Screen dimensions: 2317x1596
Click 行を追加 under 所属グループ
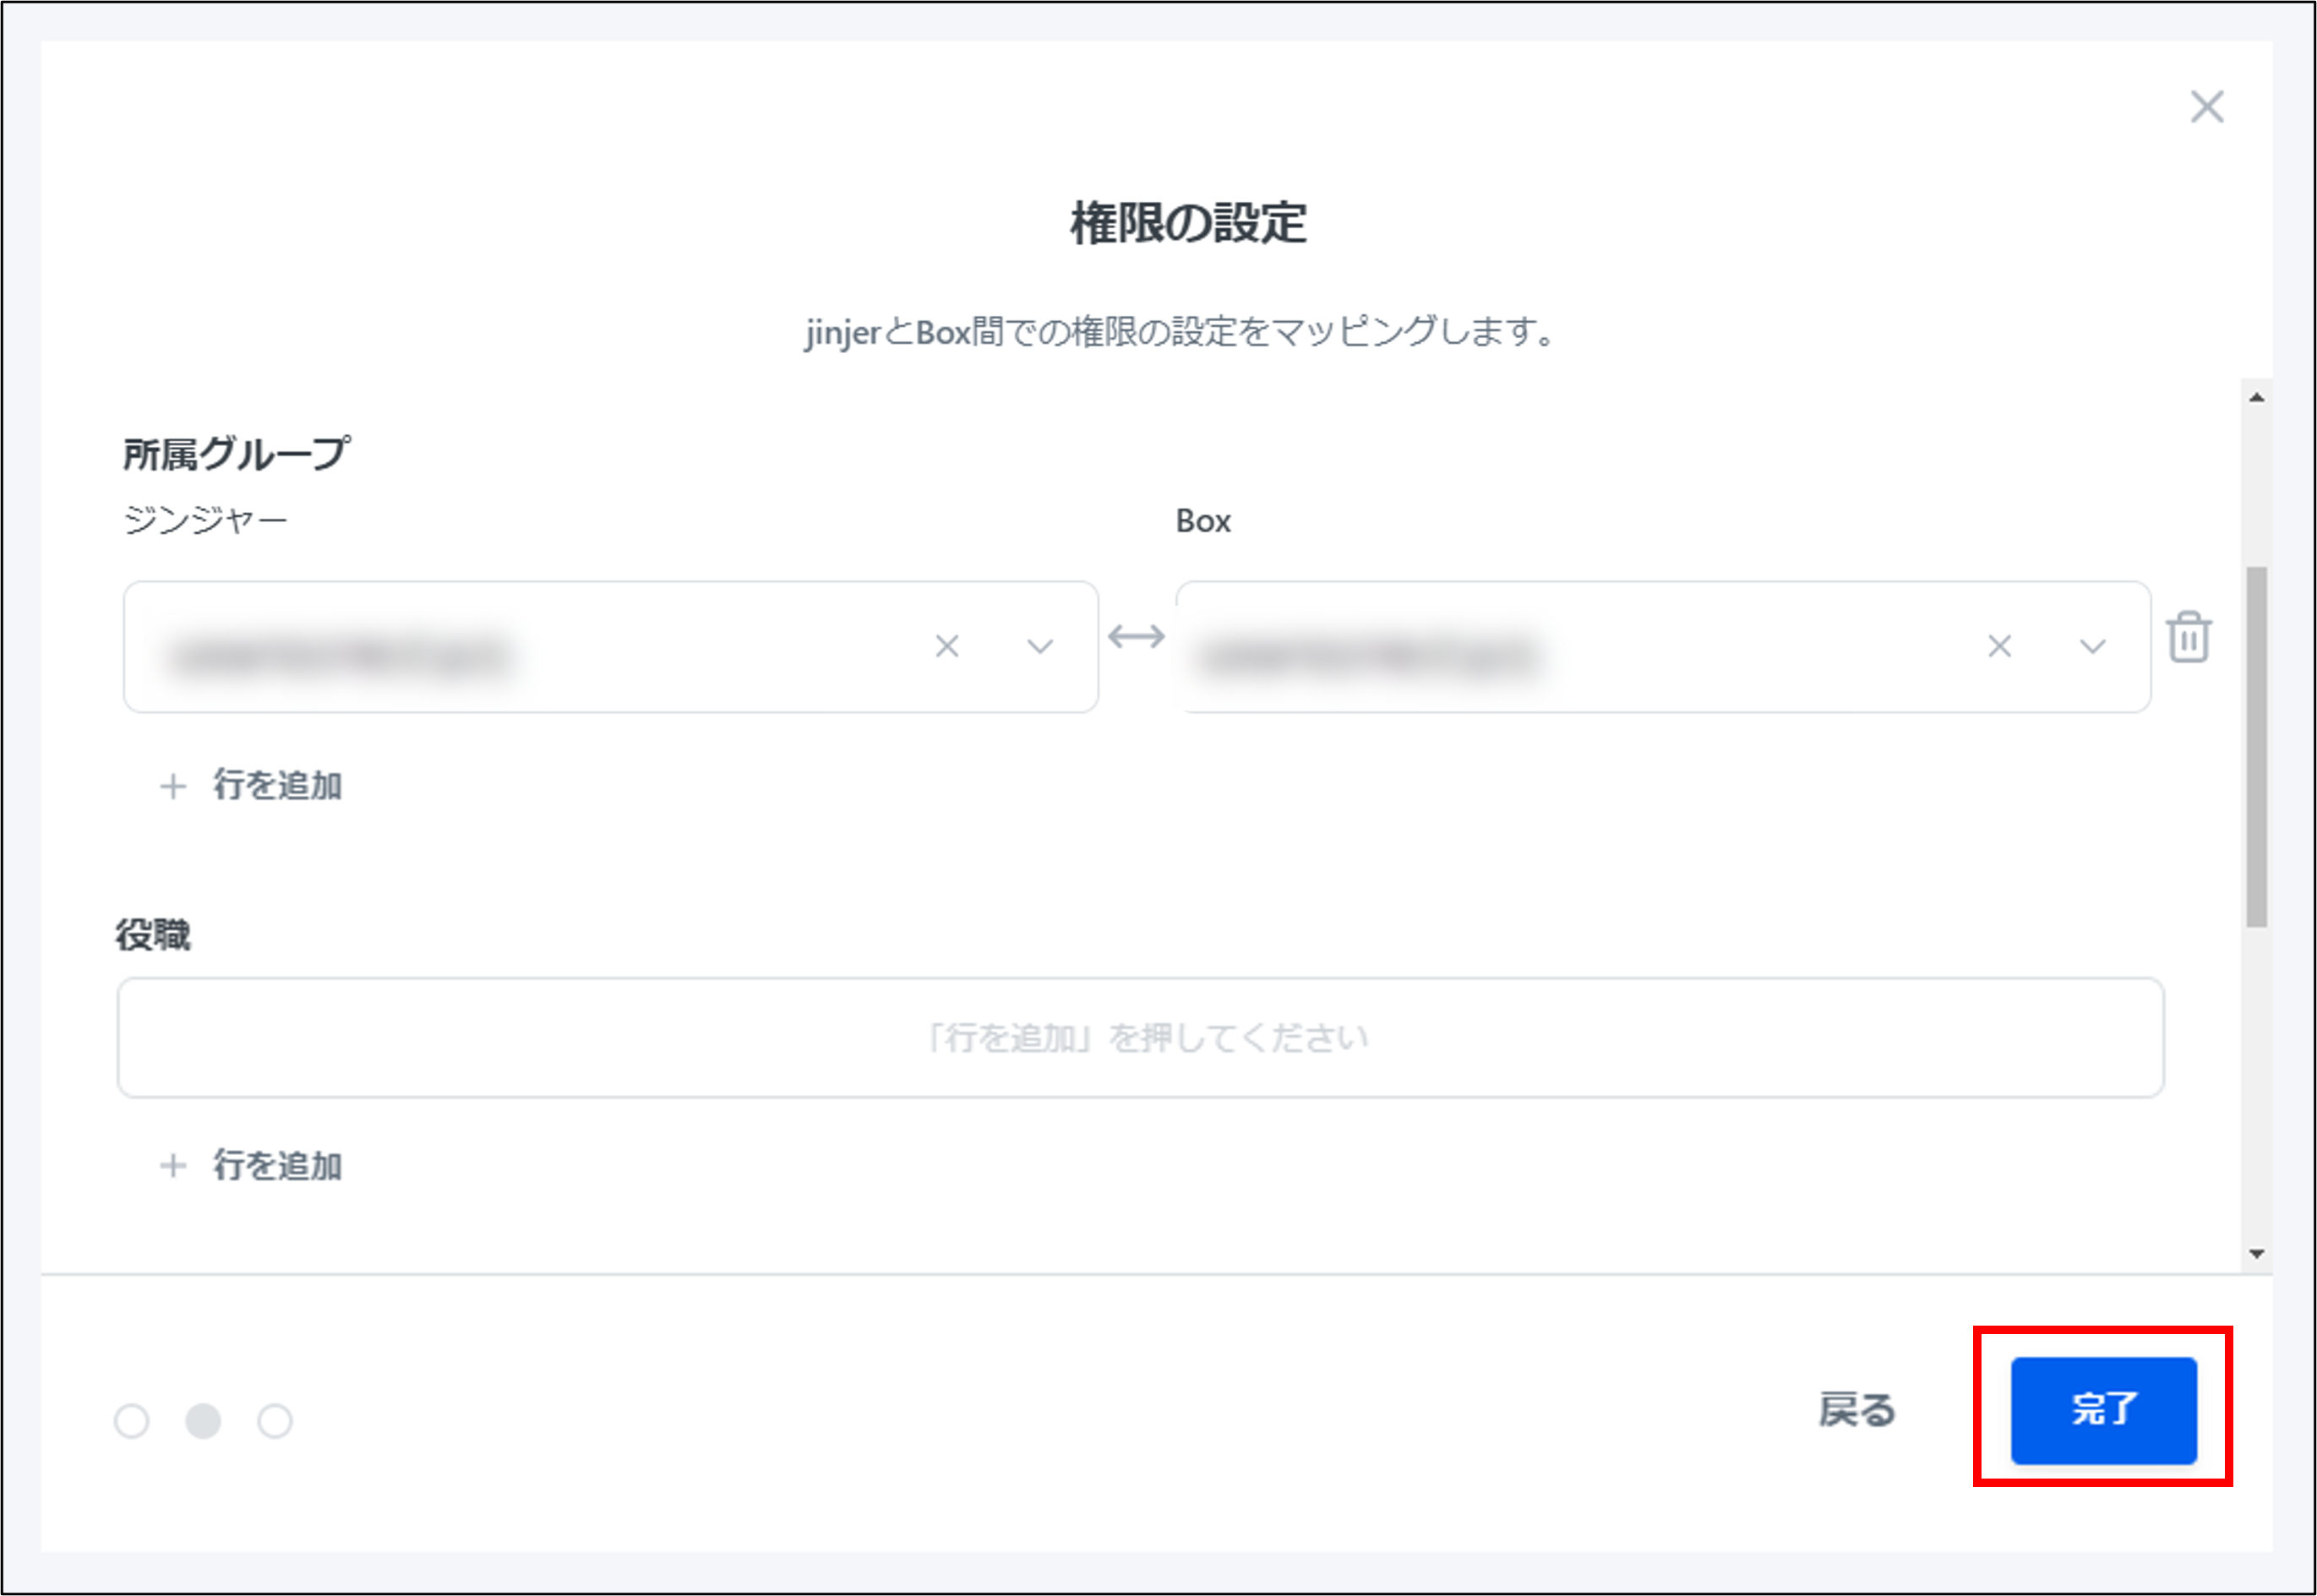pyautogui.click(x=279, y=786)
